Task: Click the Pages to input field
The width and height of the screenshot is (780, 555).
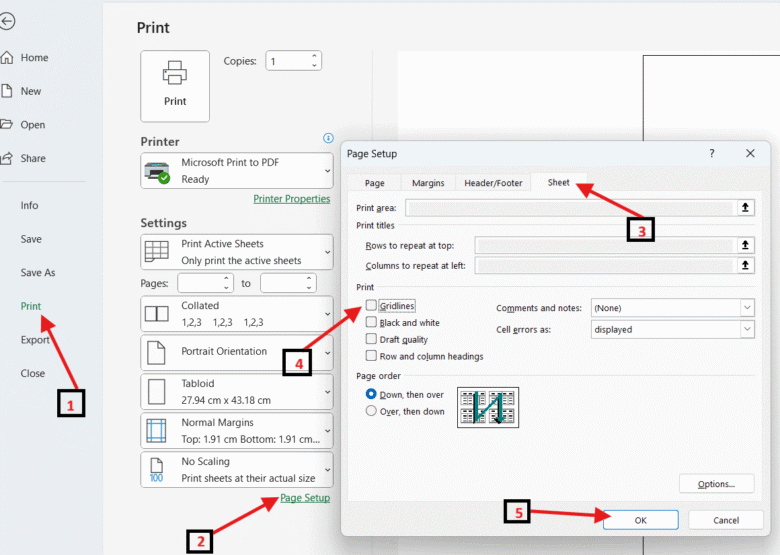Action: point(282,283)
